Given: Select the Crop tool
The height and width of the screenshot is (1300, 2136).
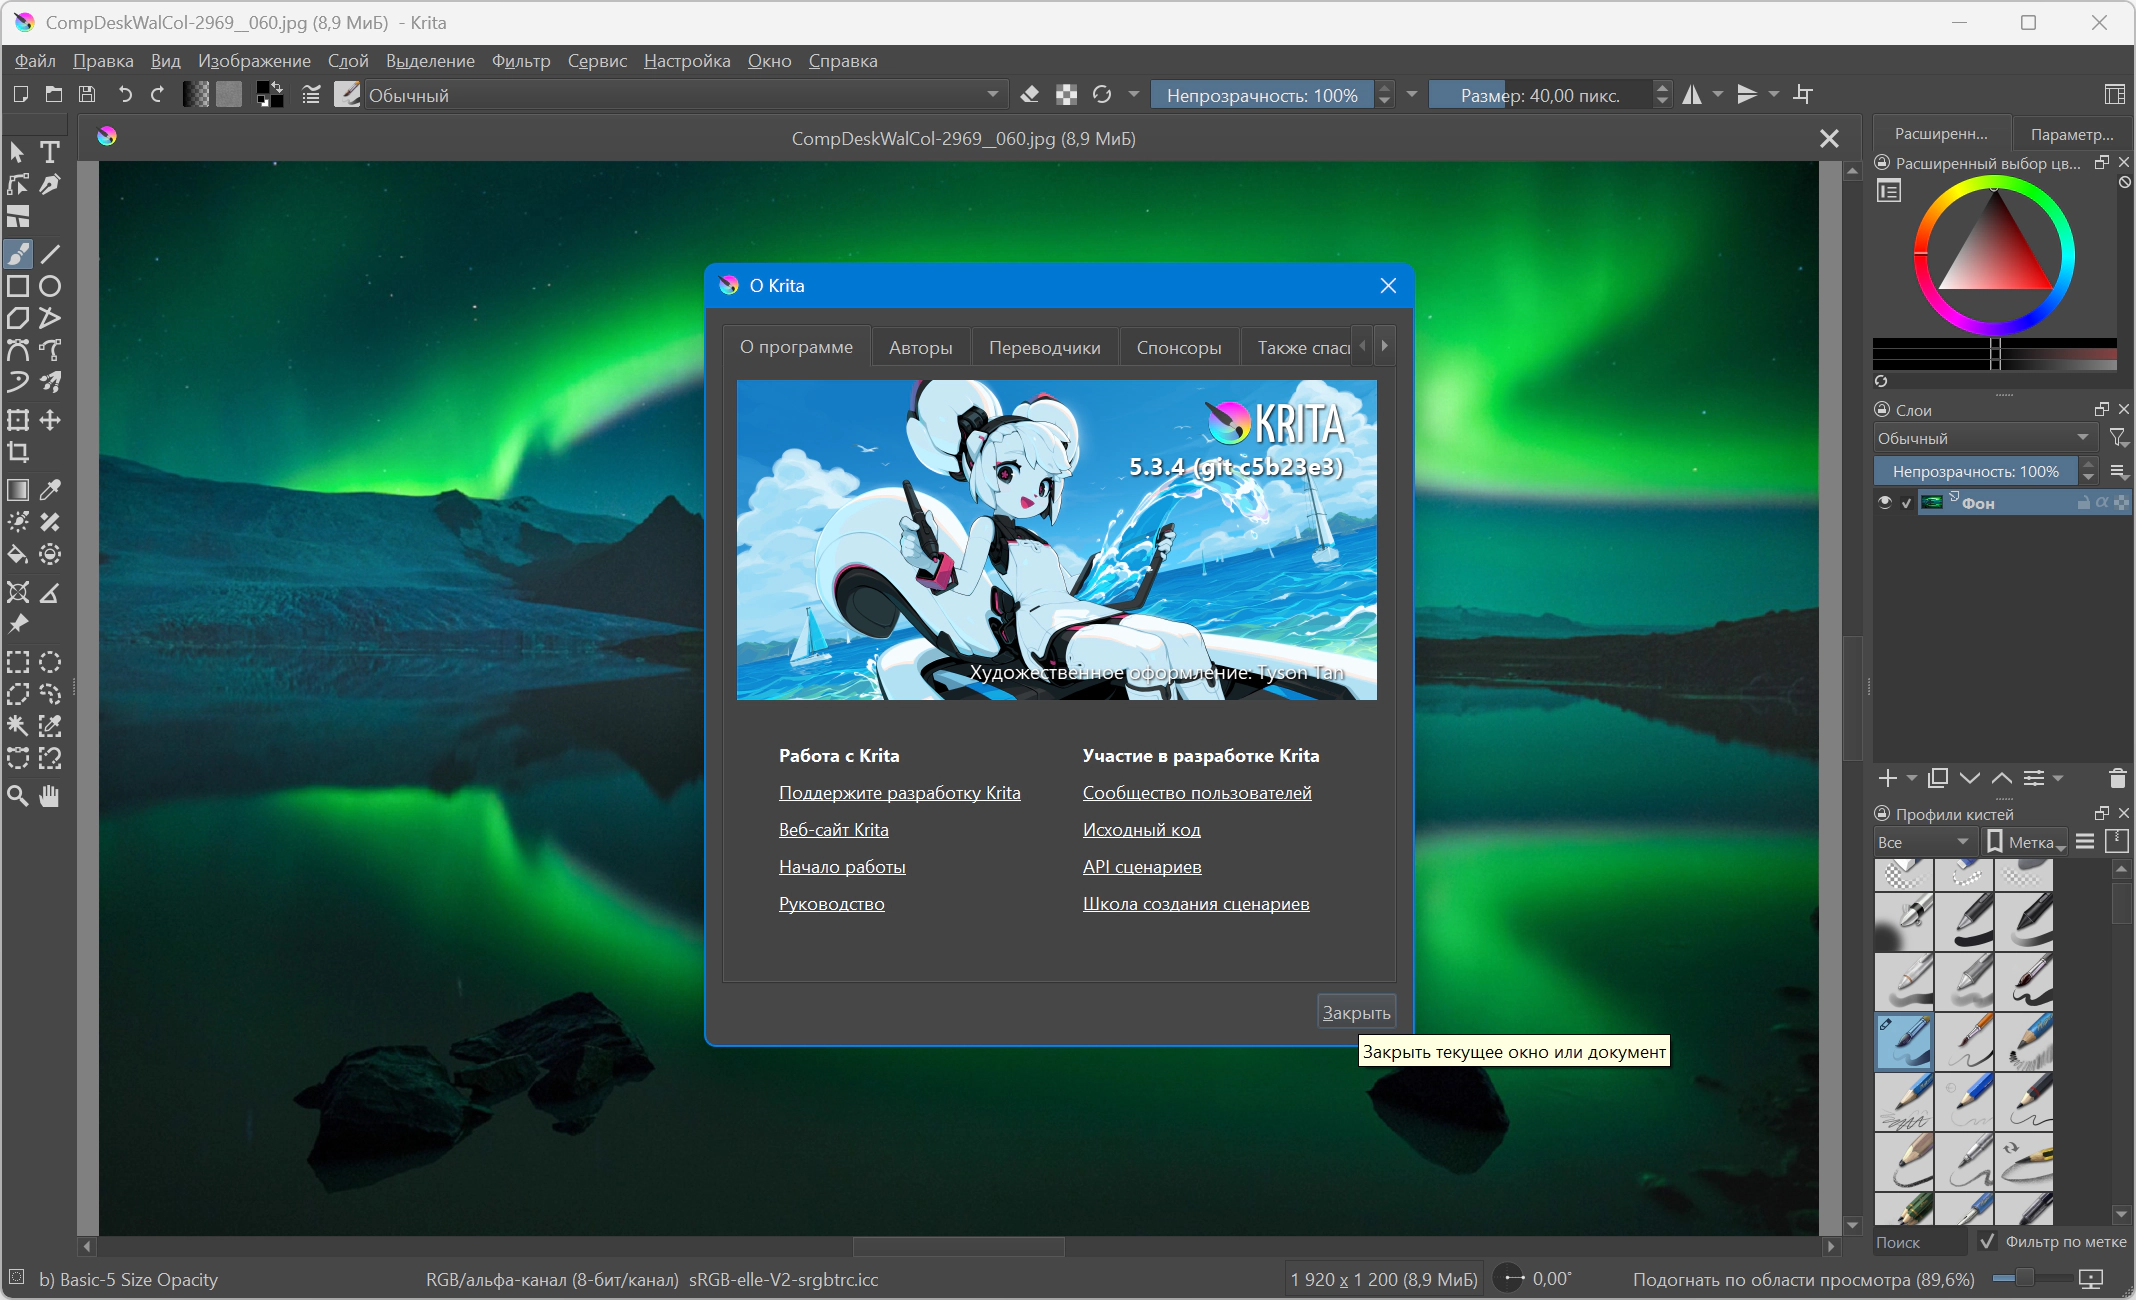Looking at the screenshot, I should [18, 452].
